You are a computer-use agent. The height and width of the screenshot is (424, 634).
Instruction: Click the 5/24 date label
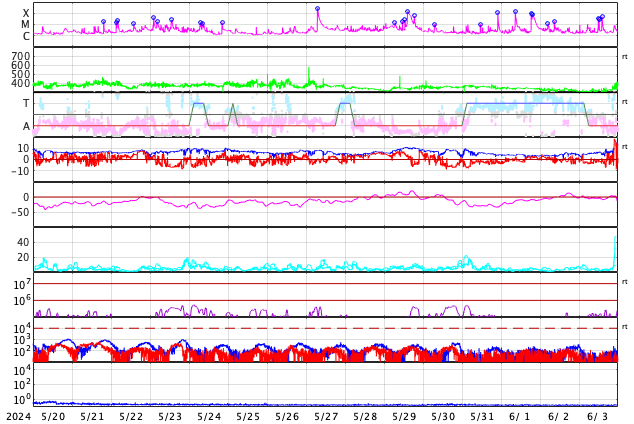pos(209,416)
